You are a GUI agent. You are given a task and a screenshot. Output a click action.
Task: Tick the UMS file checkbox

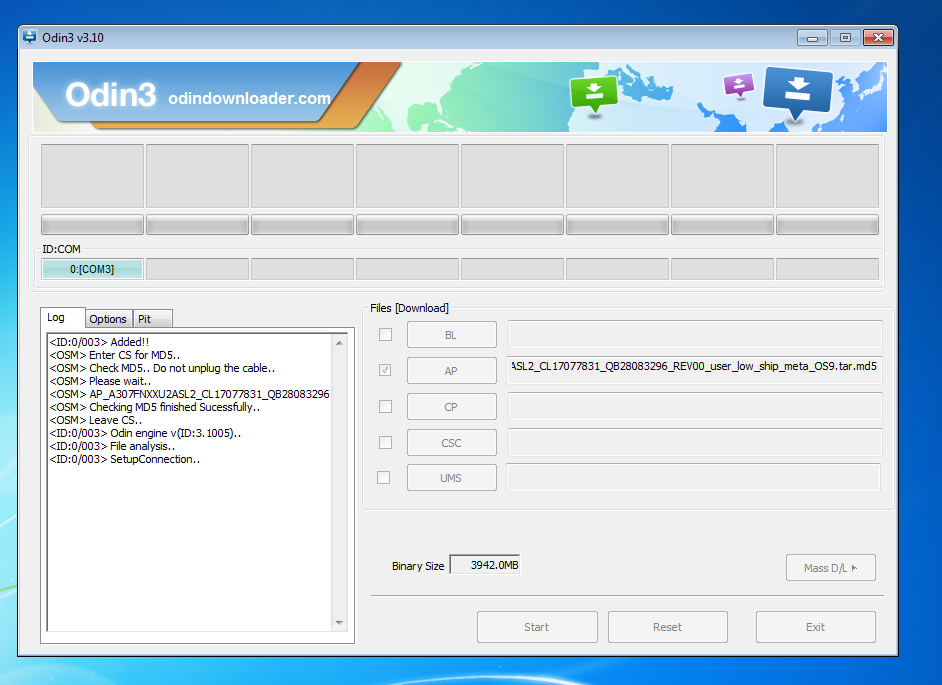(x=383, y=478)
